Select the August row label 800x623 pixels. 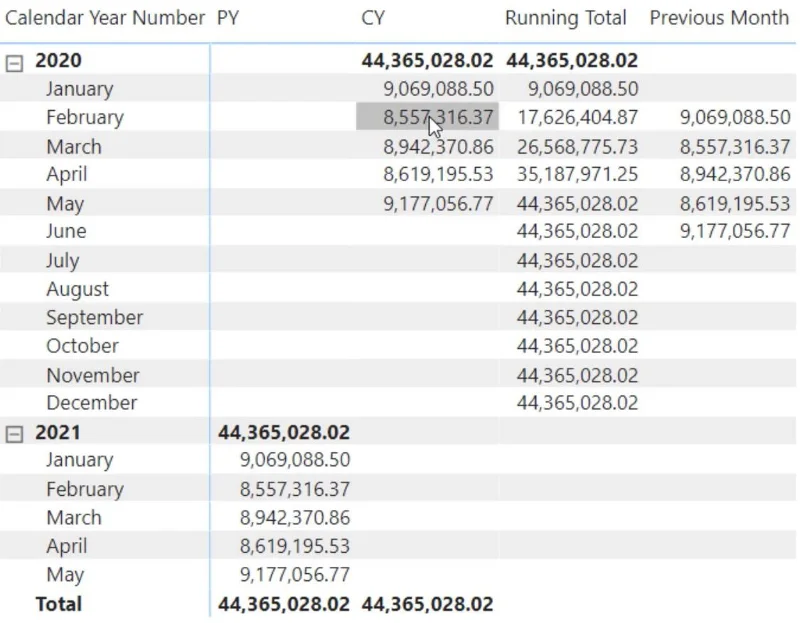coord(78,290)
